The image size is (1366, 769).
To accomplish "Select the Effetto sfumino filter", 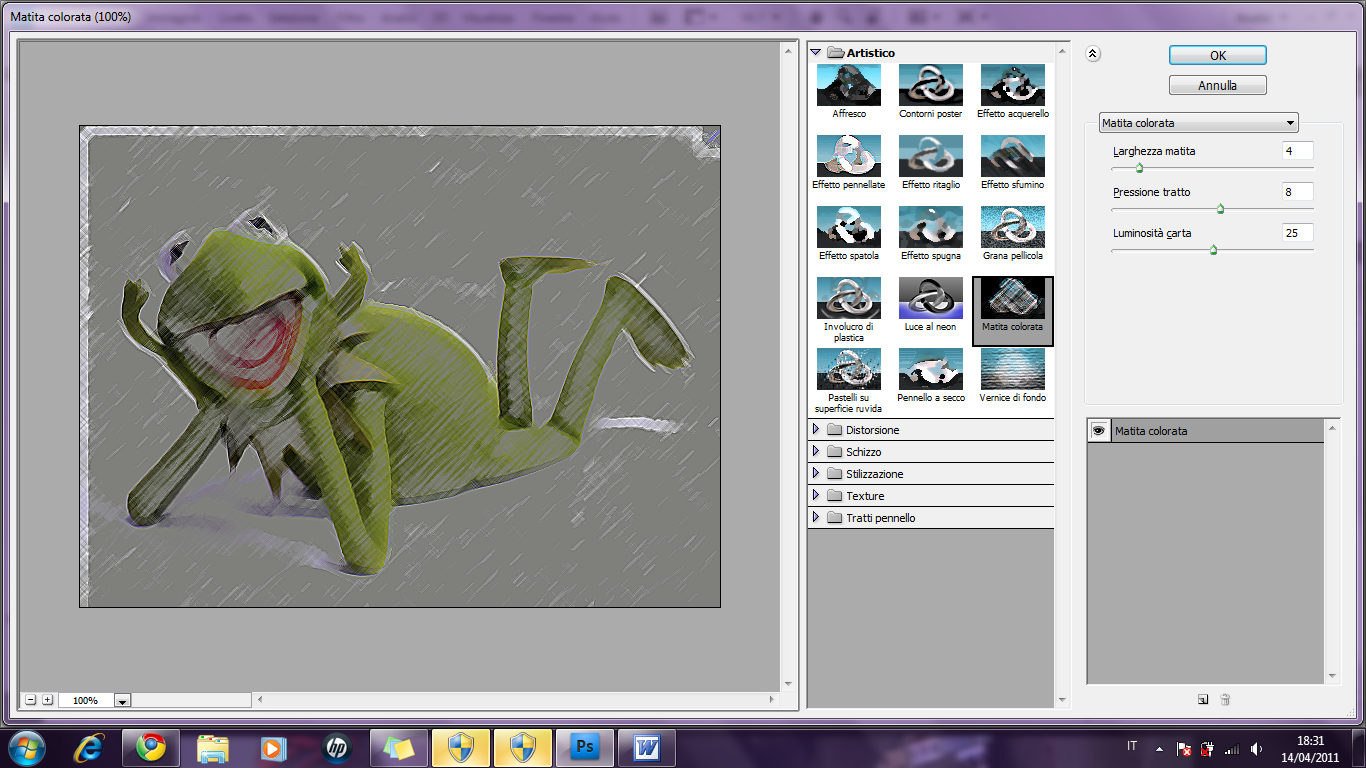I will click(1013, 156).
